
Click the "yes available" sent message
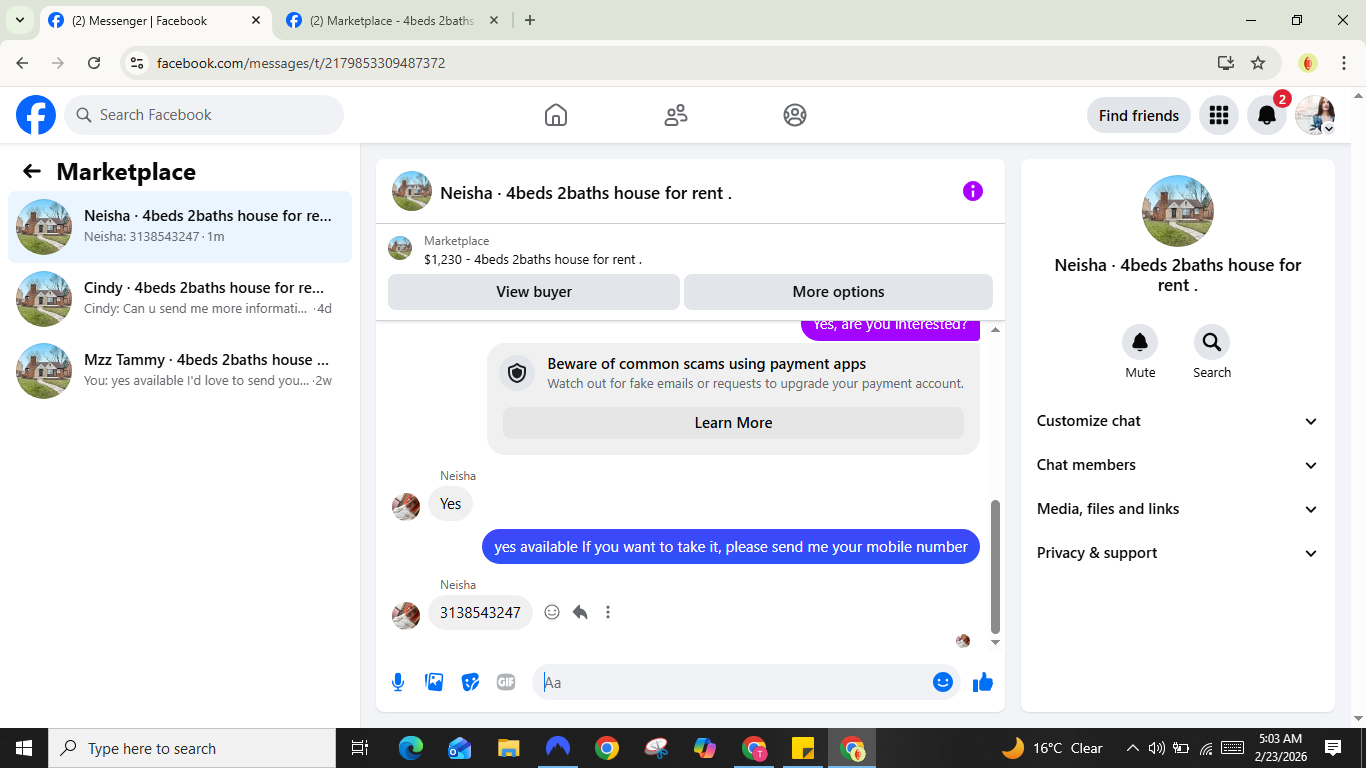[731, 547]
